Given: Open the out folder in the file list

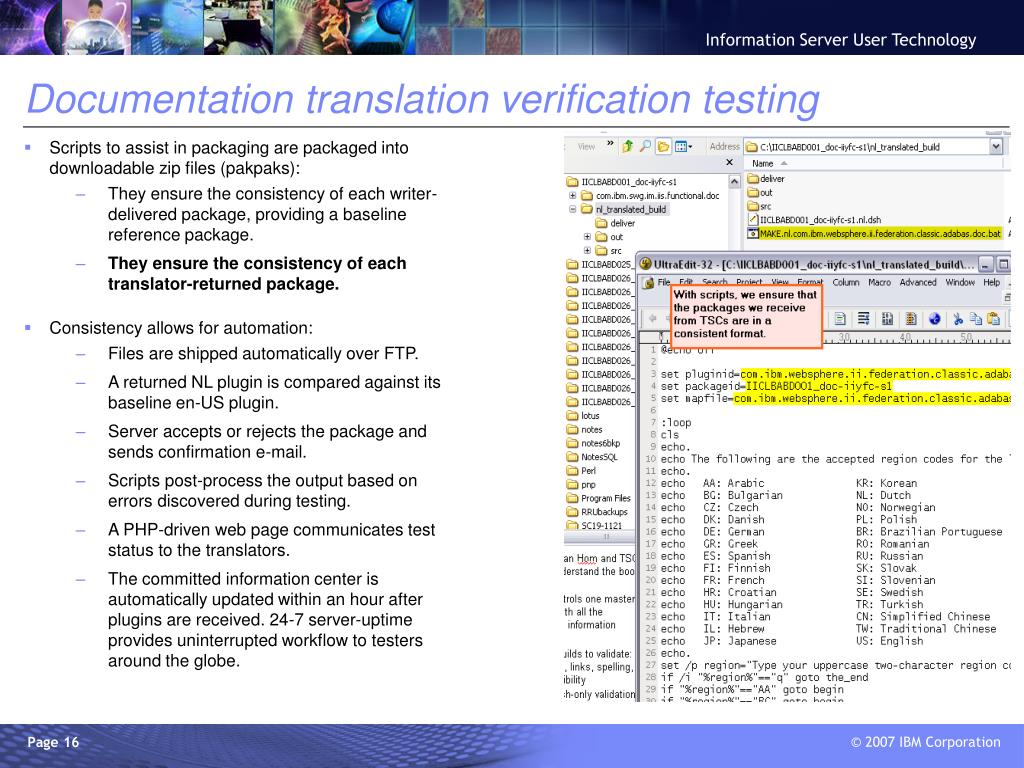Looking at the screenshot, I should 760,192.
